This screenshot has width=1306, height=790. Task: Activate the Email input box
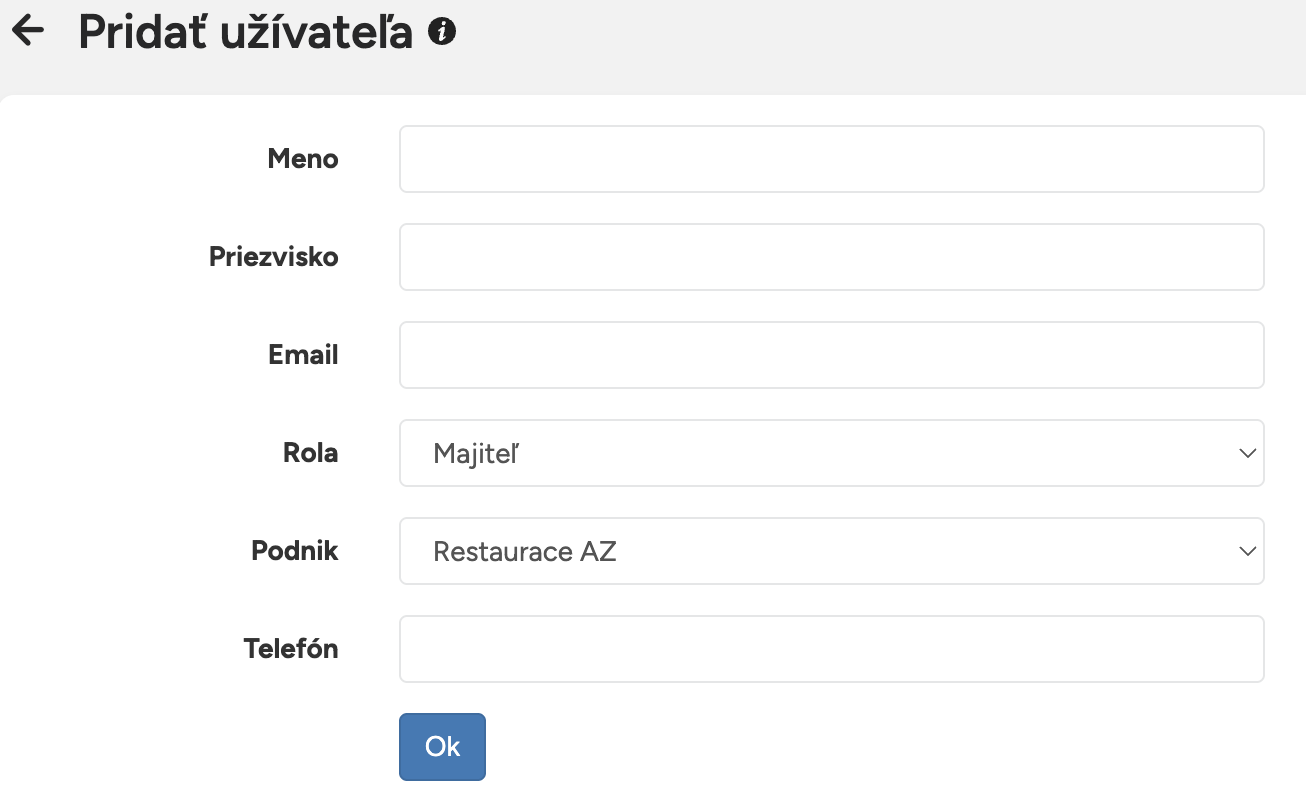(832, 355)
